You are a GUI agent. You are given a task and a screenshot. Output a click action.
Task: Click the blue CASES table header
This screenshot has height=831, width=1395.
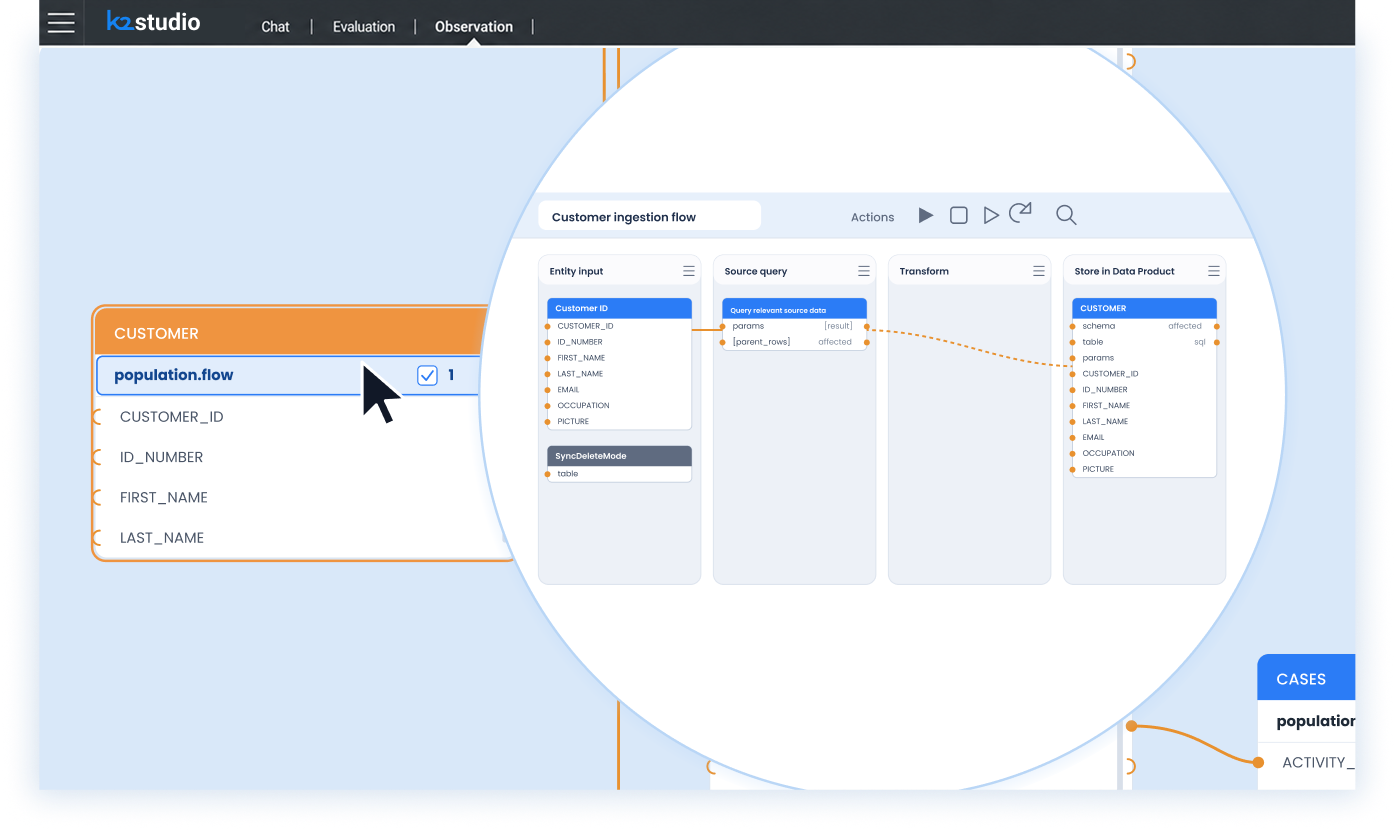(1306, 678)
